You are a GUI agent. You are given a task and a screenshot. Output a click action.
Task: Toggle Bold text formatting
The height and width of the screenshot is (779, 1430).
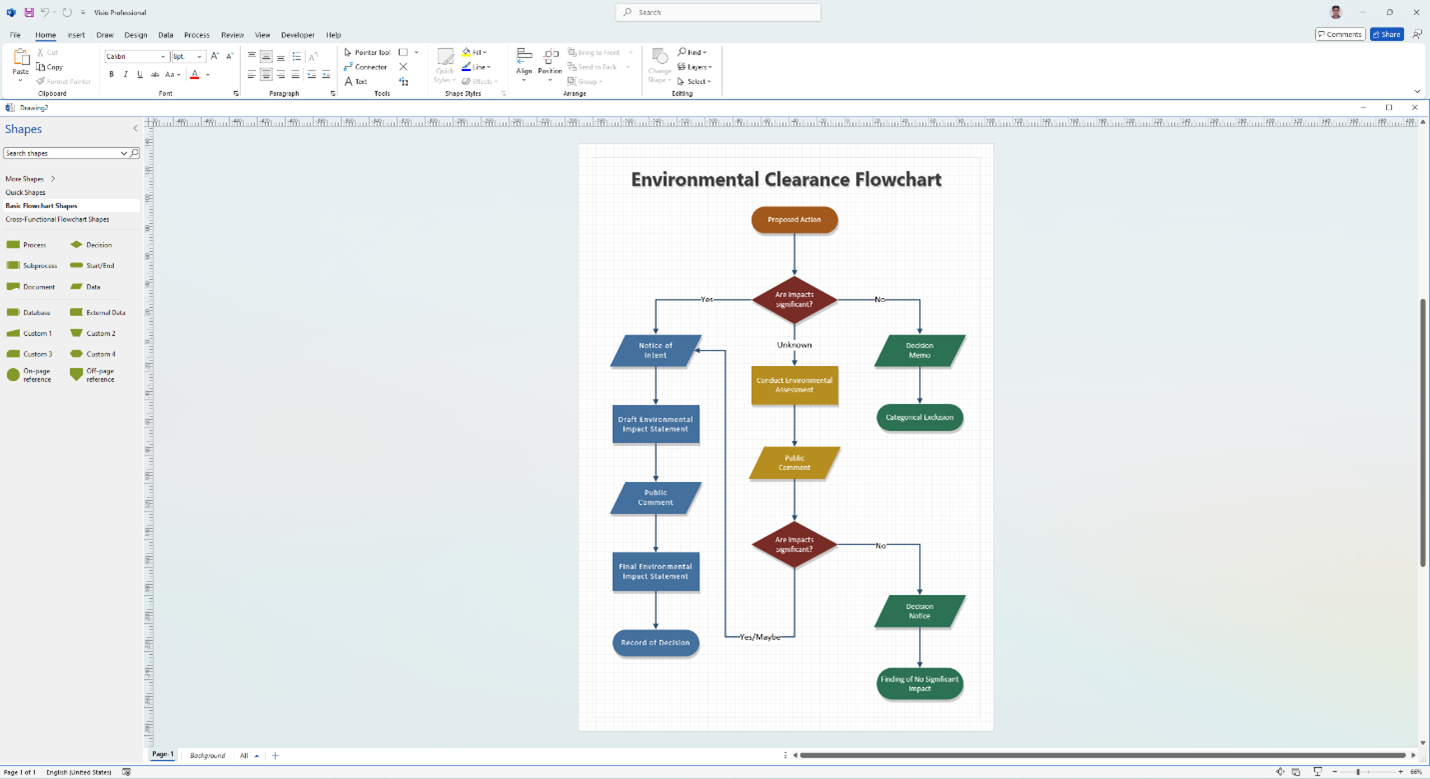click(x=111, y=75)
